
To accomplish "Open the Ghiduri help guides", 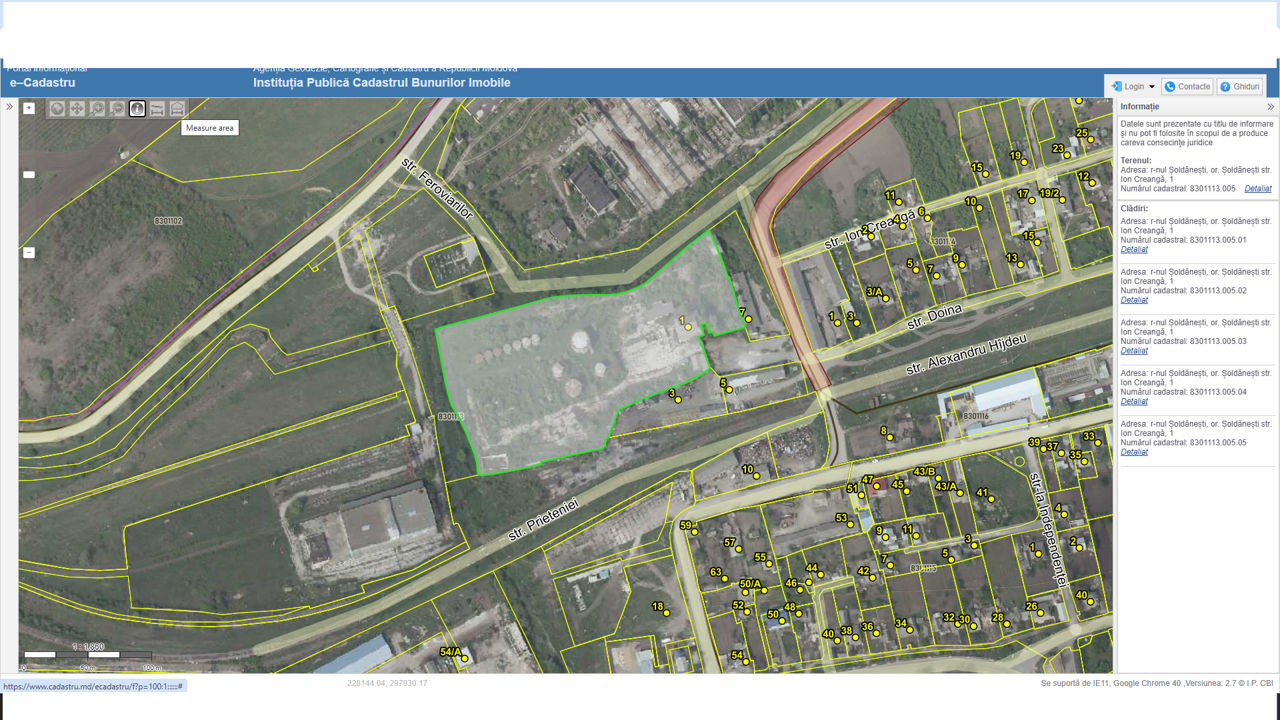I will tap(1240, 87).
